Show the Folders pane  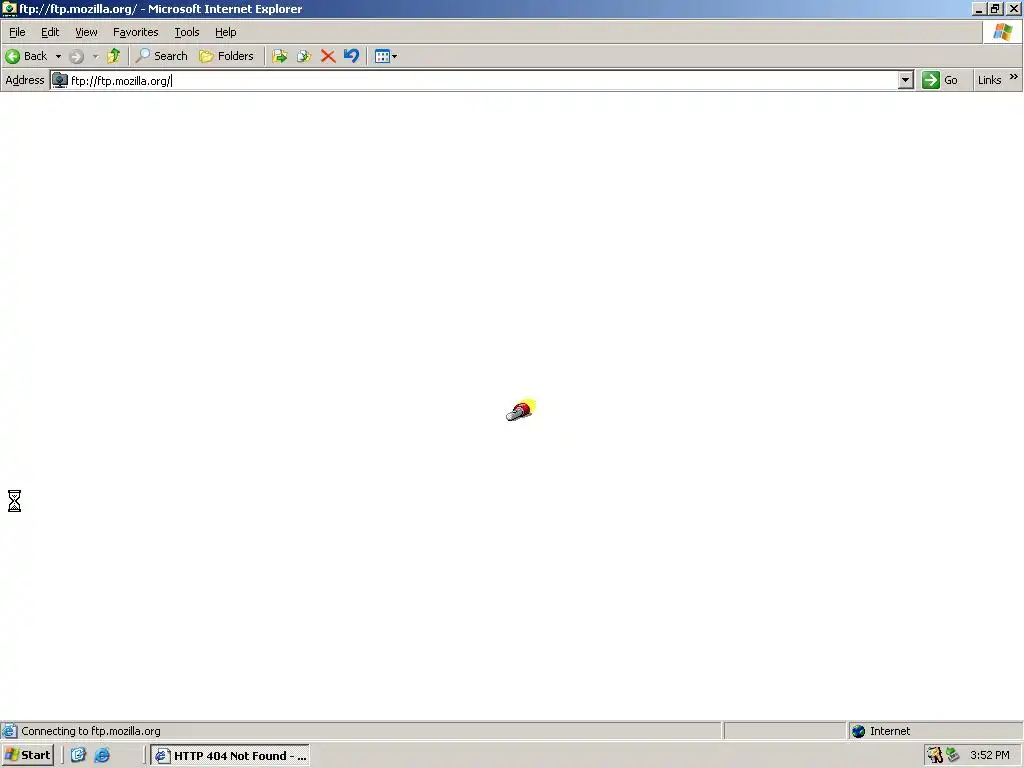pos(226,56)
